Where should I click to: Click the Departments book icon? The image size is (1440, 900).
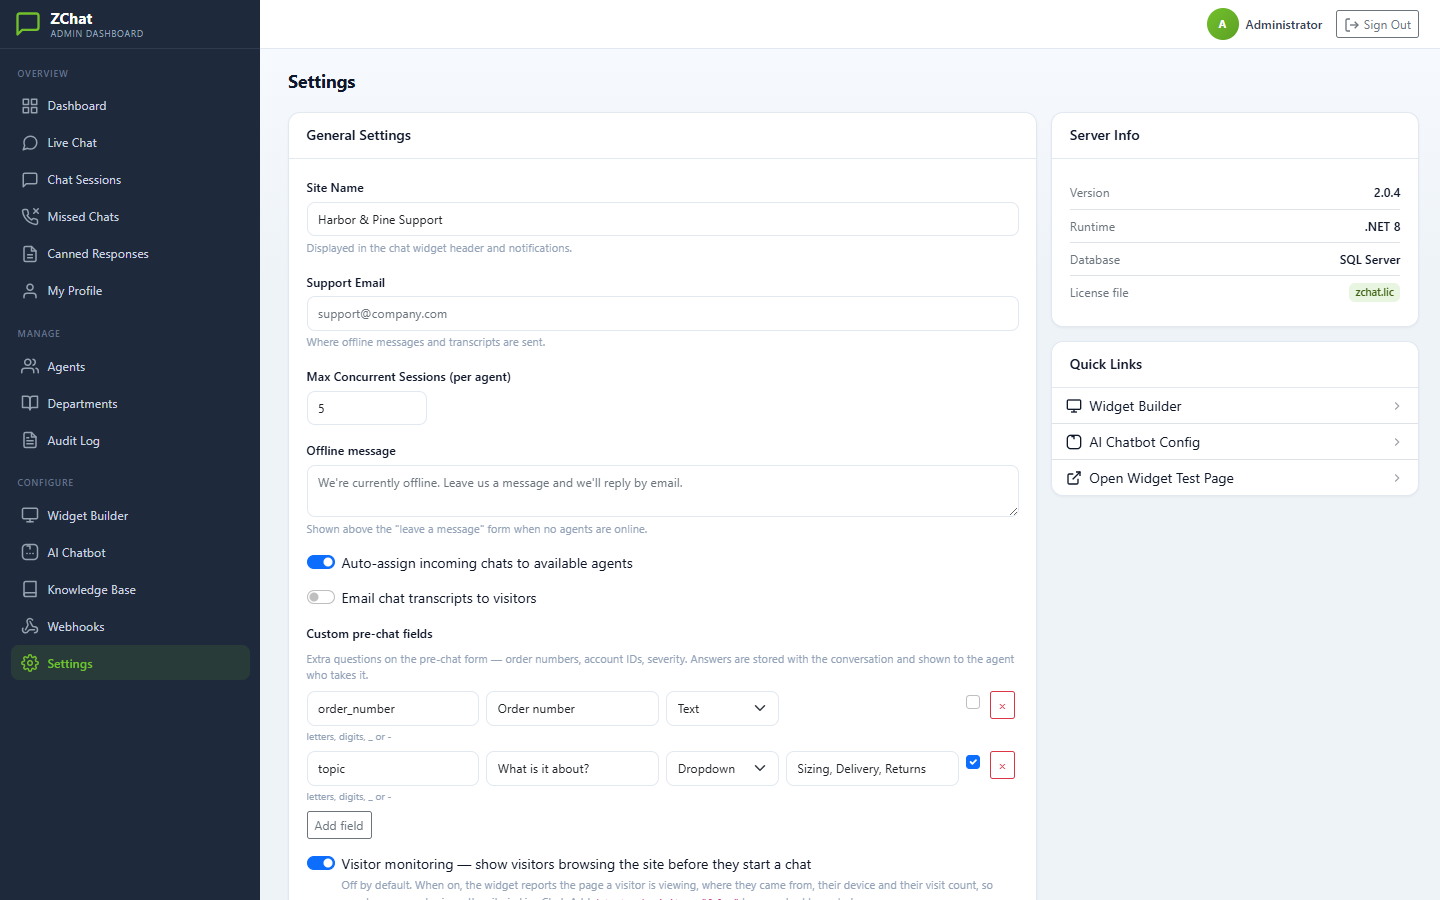pyautogui.click(x=30, y=404)
